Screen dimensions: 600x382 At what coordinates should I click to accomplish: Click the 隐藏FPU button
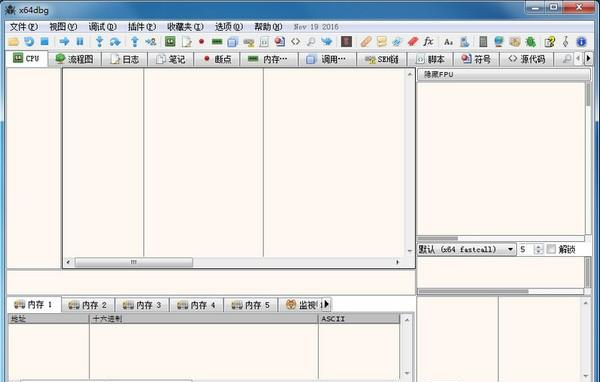coord(503,74)
